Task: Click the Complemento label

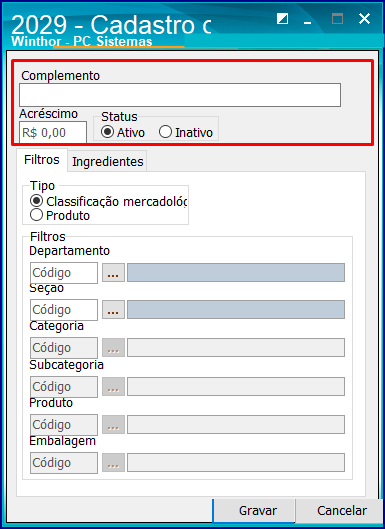Action: coord(60,76)
